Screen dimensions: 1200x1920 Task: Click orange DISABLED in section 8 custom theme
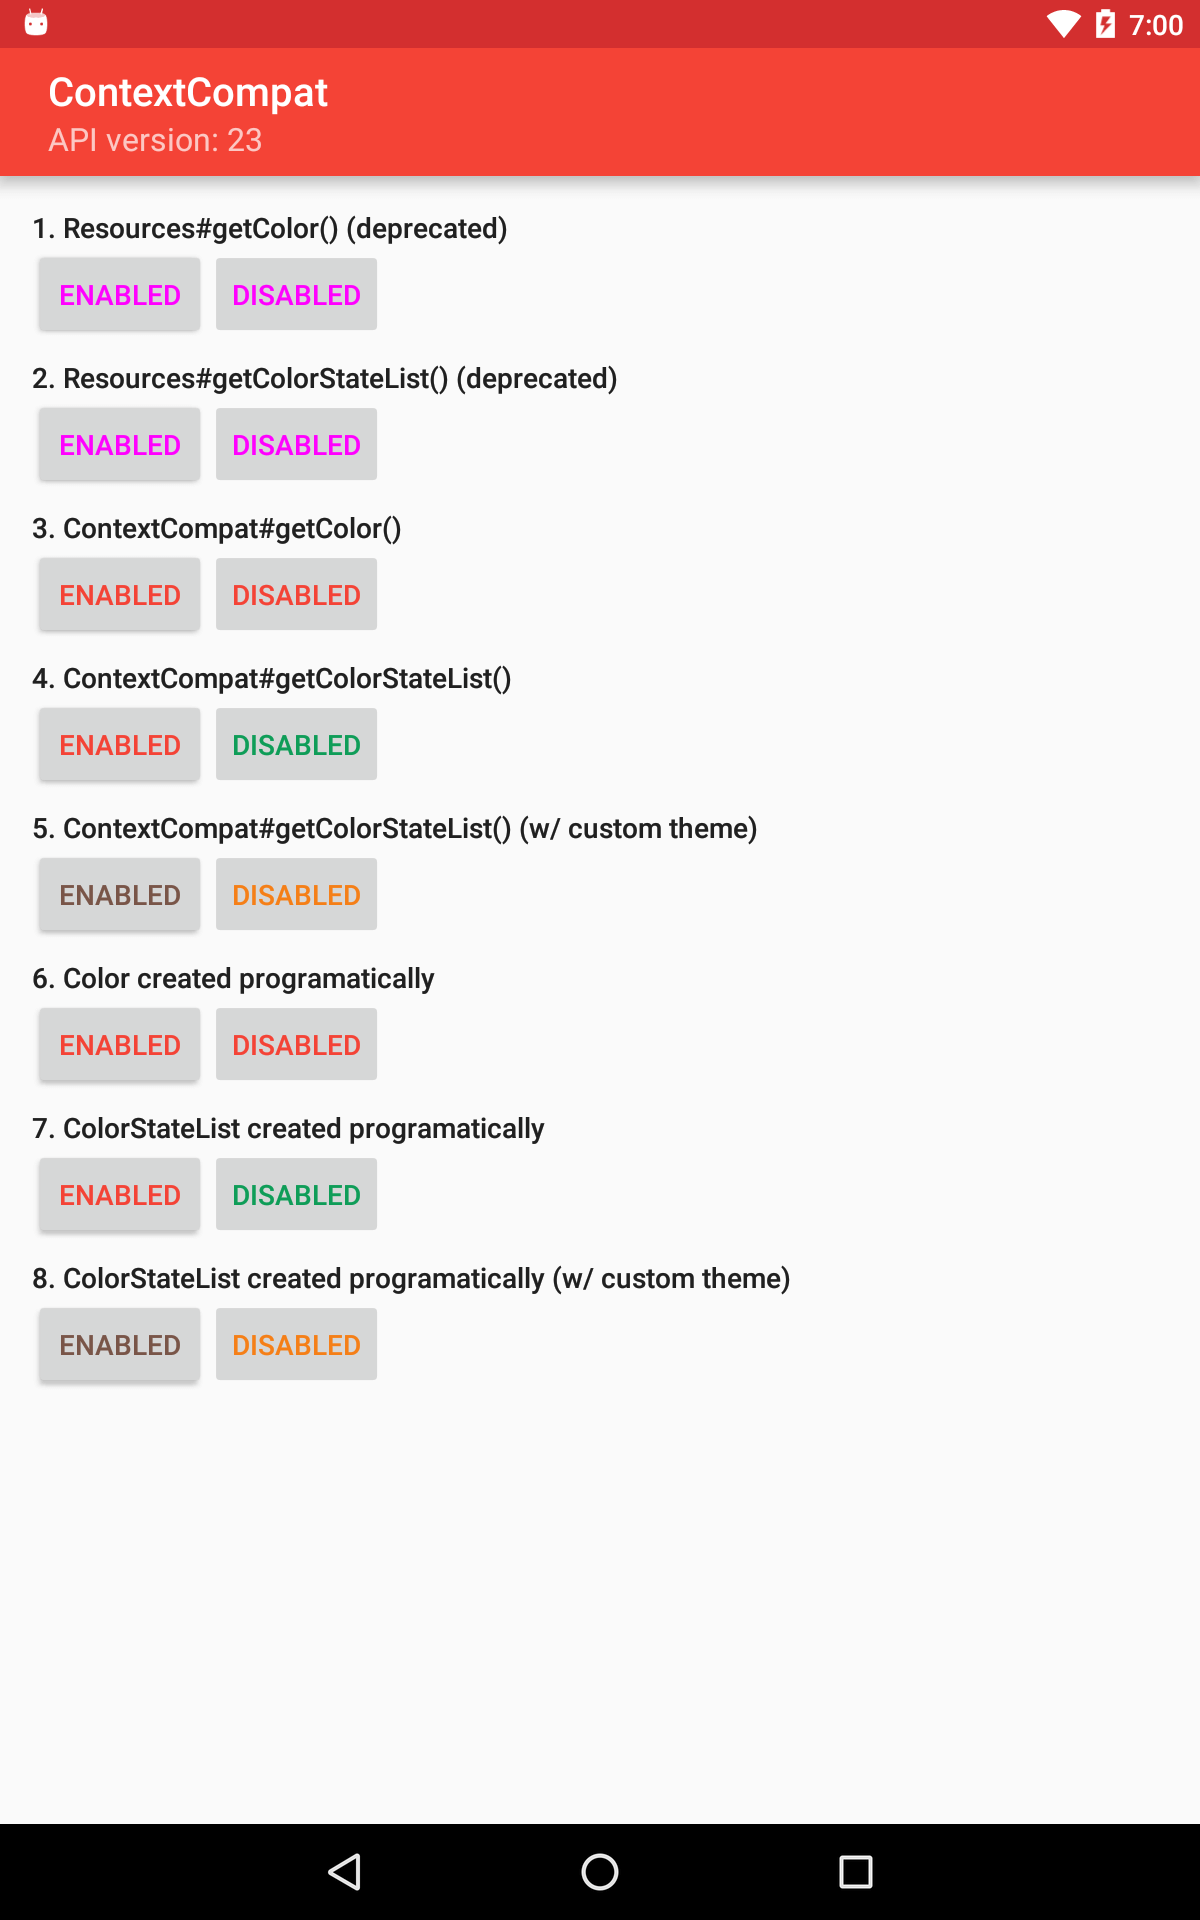296,1345
